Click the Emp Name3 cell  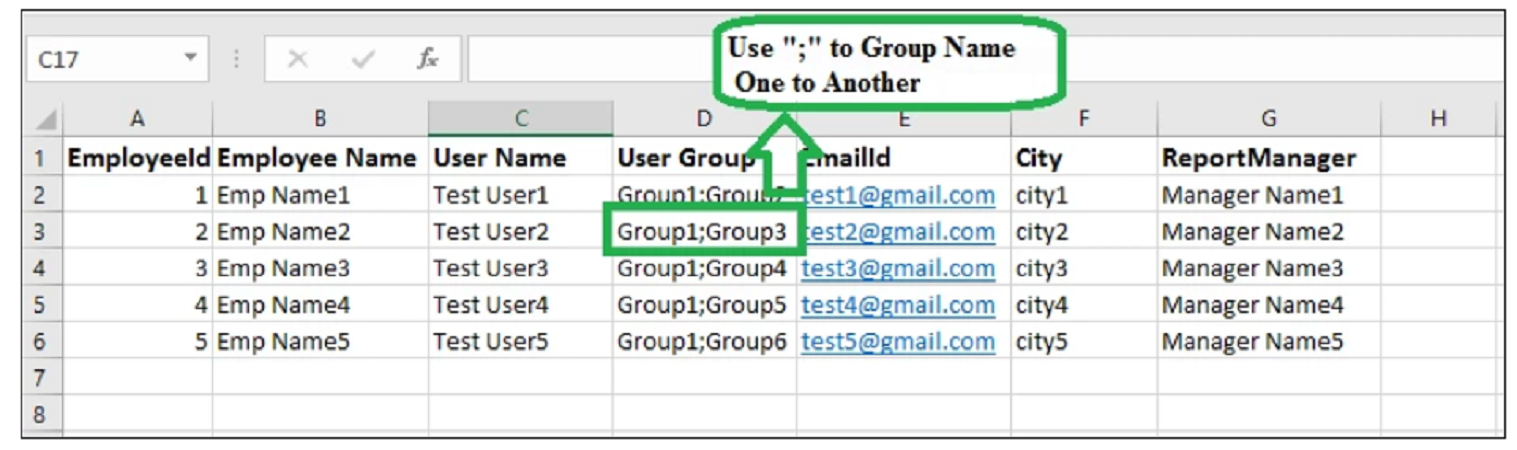tap(320, 268)
